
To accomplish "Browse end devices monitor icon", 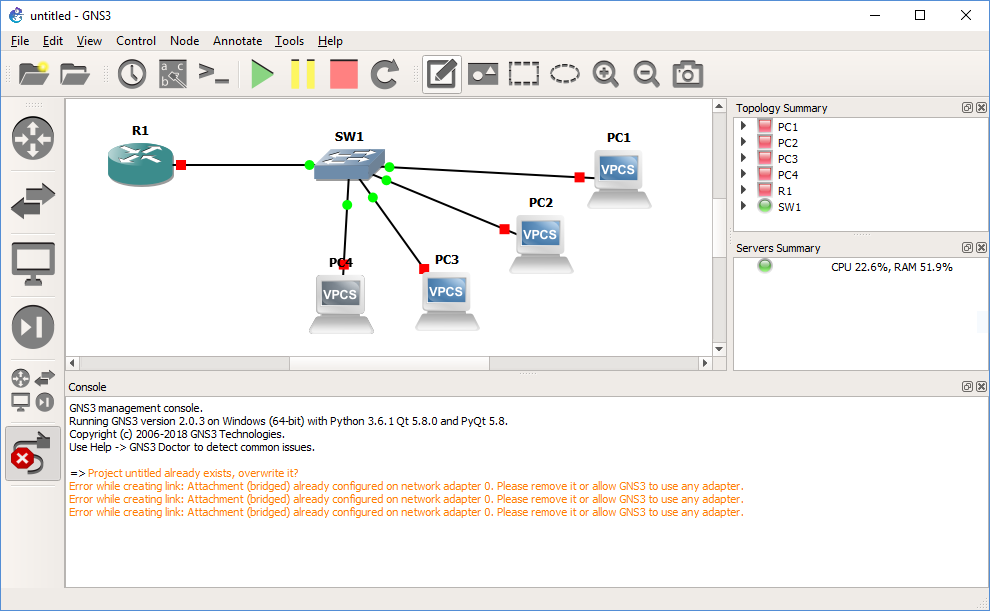I will [x=33, y=264].
